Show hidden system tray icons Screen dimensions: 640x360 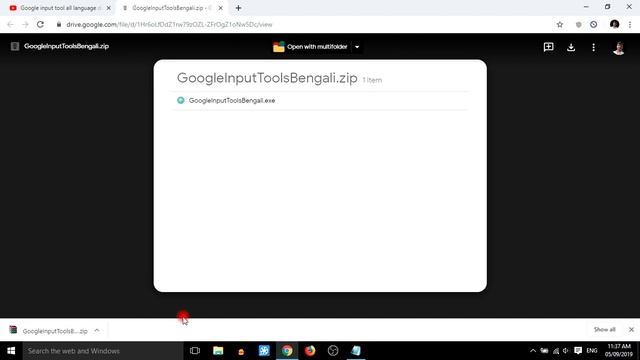(x=533, y=351)
